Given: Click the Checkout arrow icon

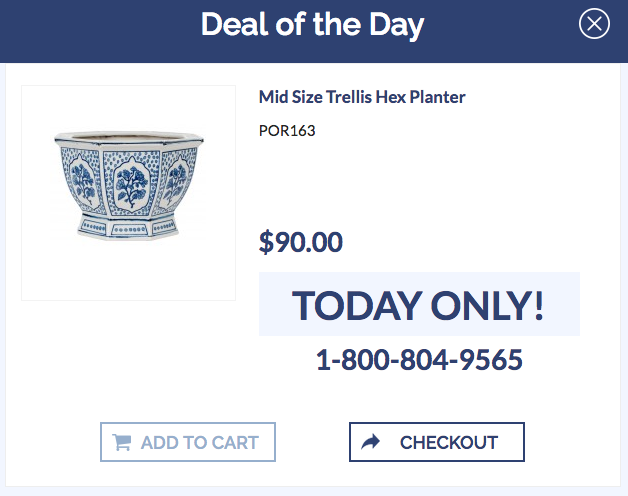Looking at the screenshot, I should click(x=371, y=442).
